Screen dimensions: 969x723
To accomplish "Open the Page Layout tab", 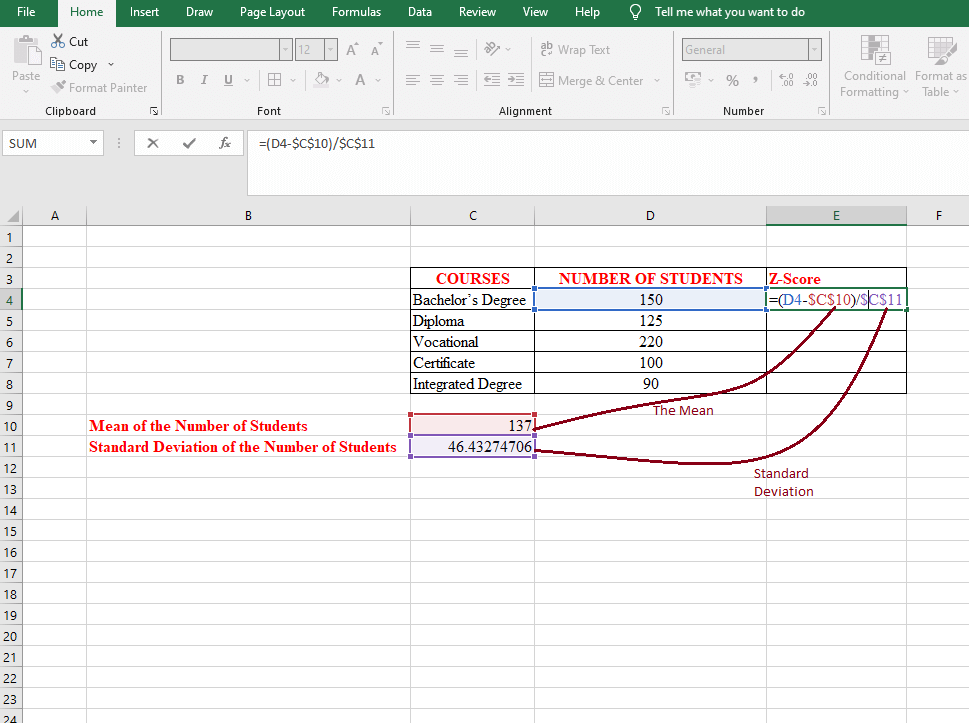I will pos(272,12).
